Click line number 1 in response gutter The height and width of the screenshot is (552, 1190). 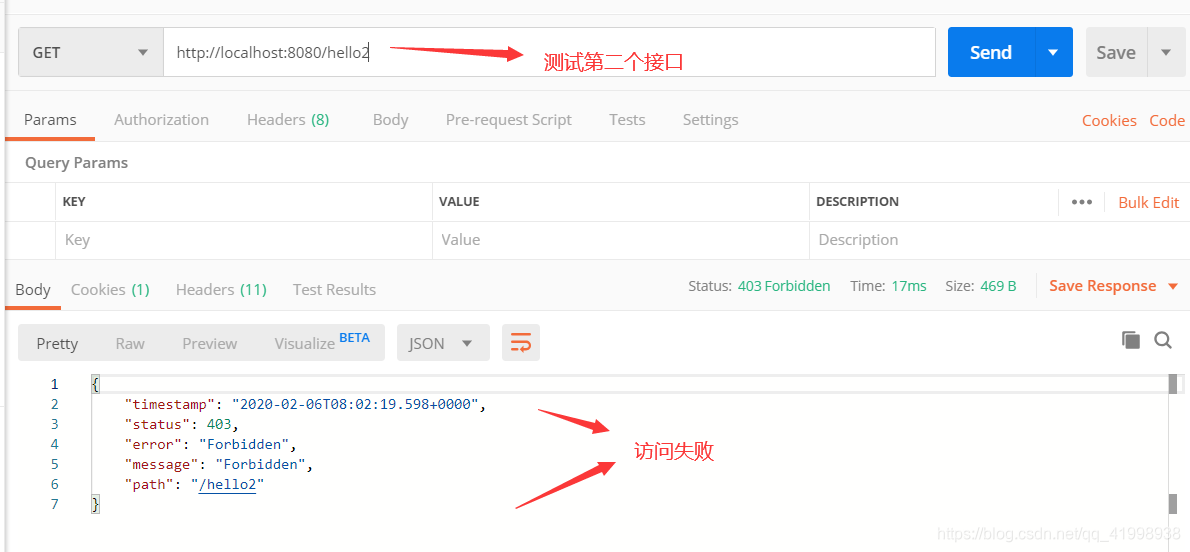coord(54,384)
